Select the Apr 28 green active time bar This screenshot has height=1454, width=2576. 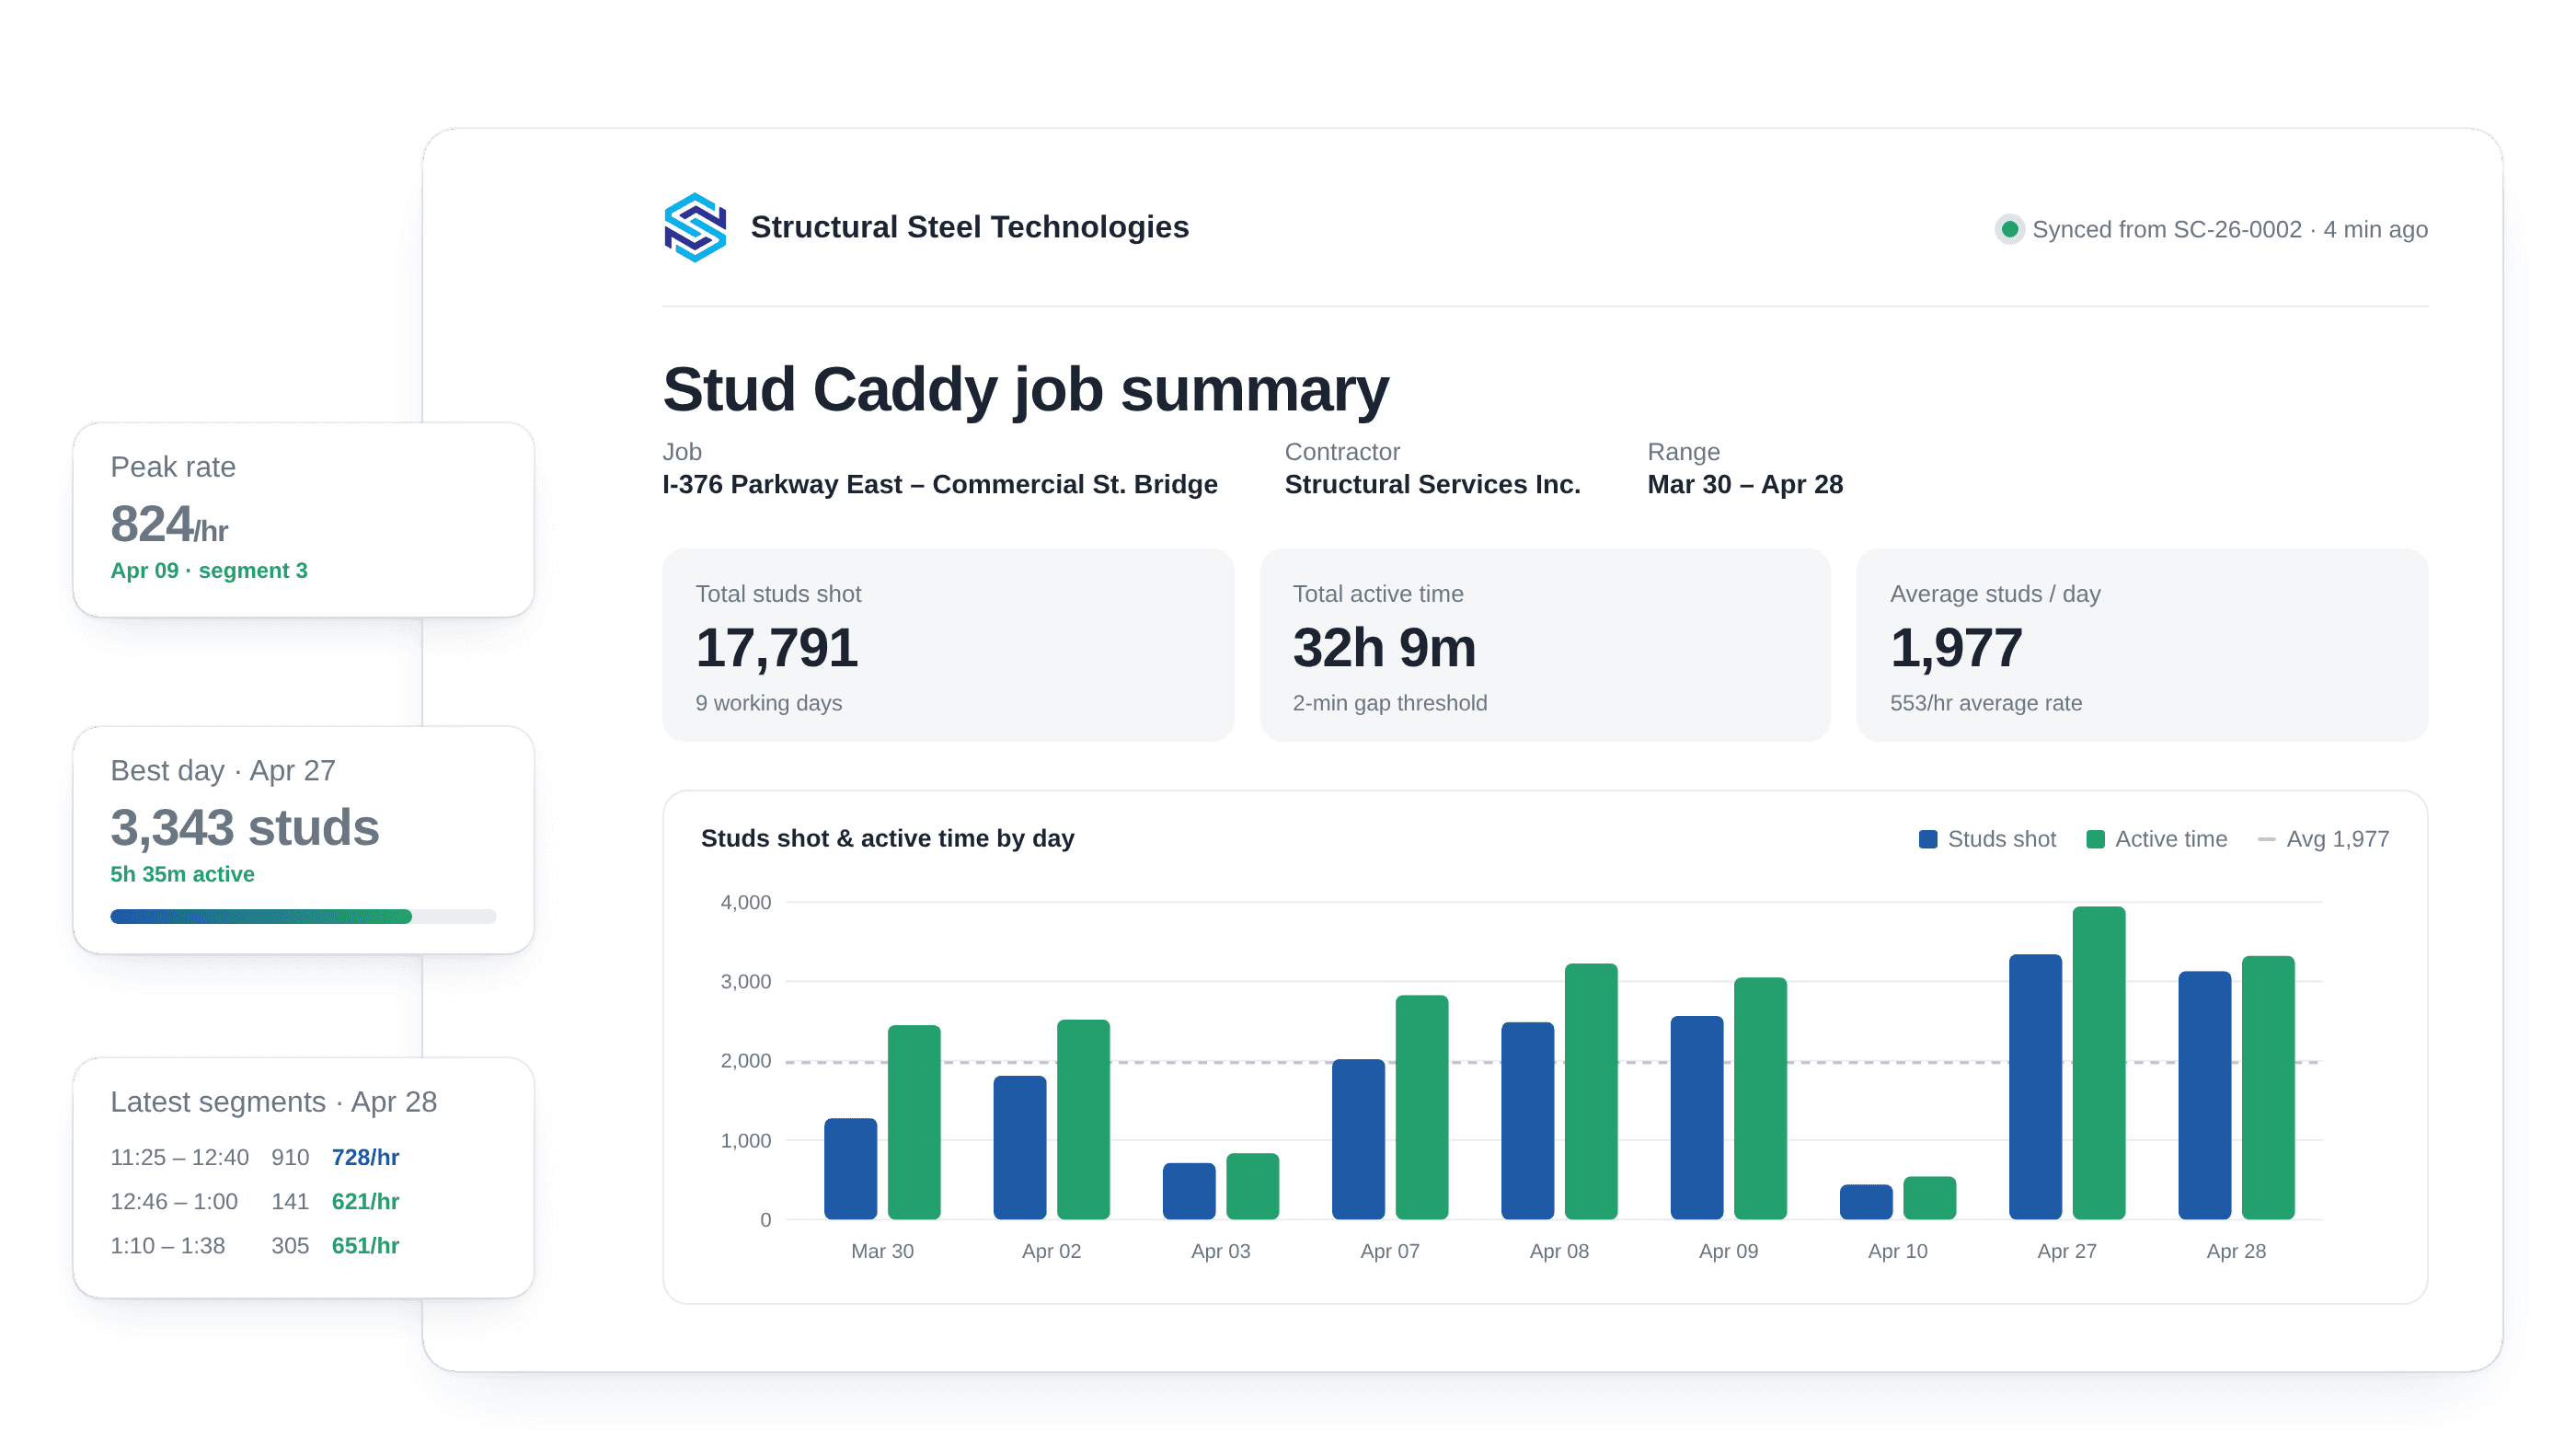point(2268,1088)
